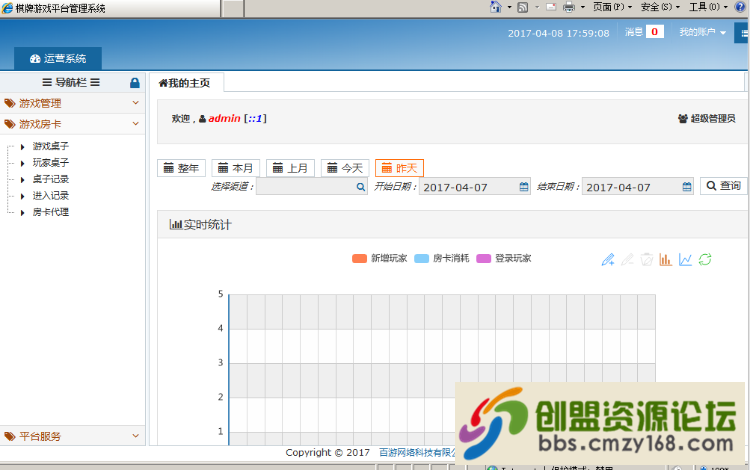Click the 上月 date range button

coord(290,168)
